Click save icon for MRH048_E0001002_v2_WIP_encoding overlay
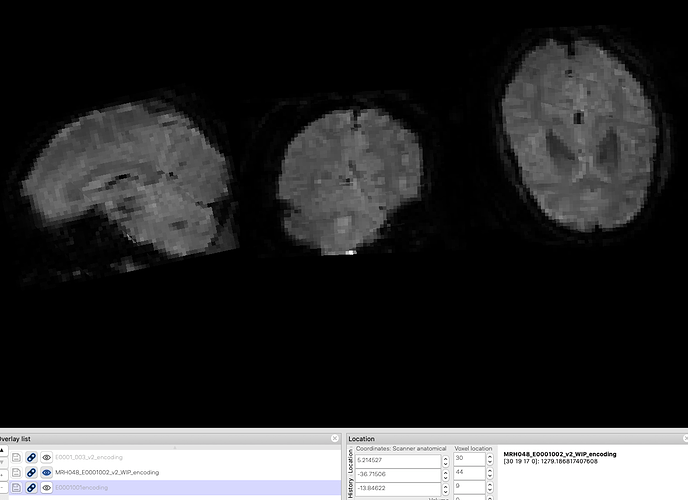This screenshot has width=688, height=500. pos(16,472)
